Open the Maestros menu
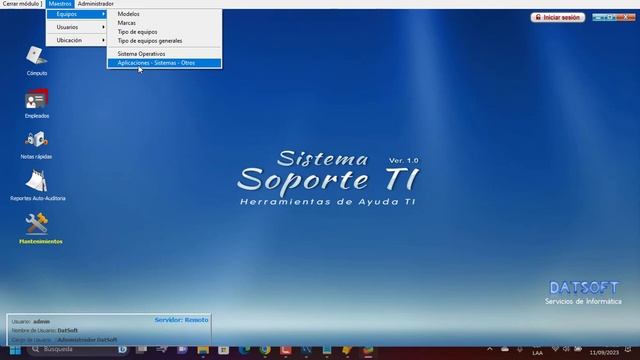The image size is (640, 360). [x=60, y=4]
